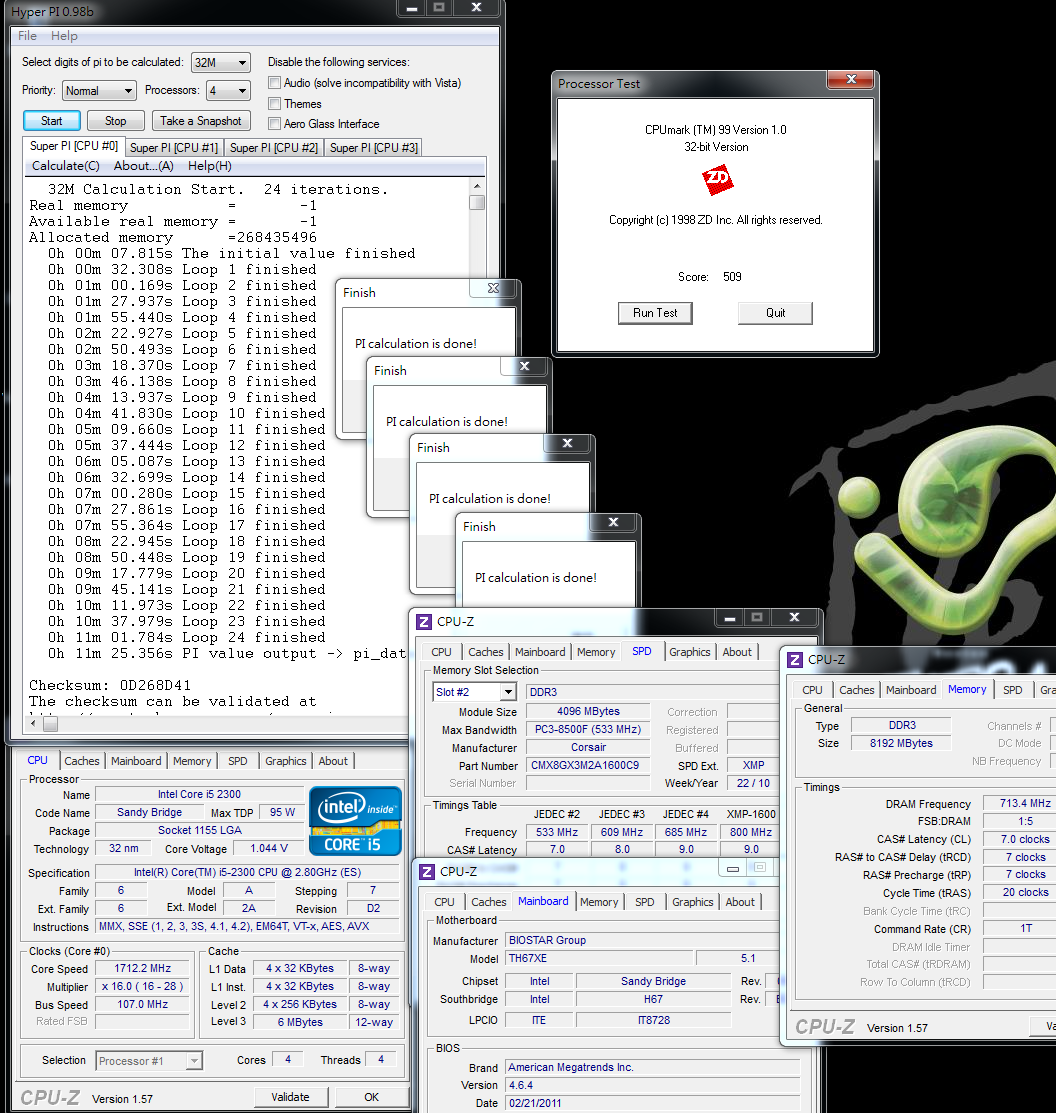Click the CPU-Z icon in Mainboard window title

[x=427, y=872]
